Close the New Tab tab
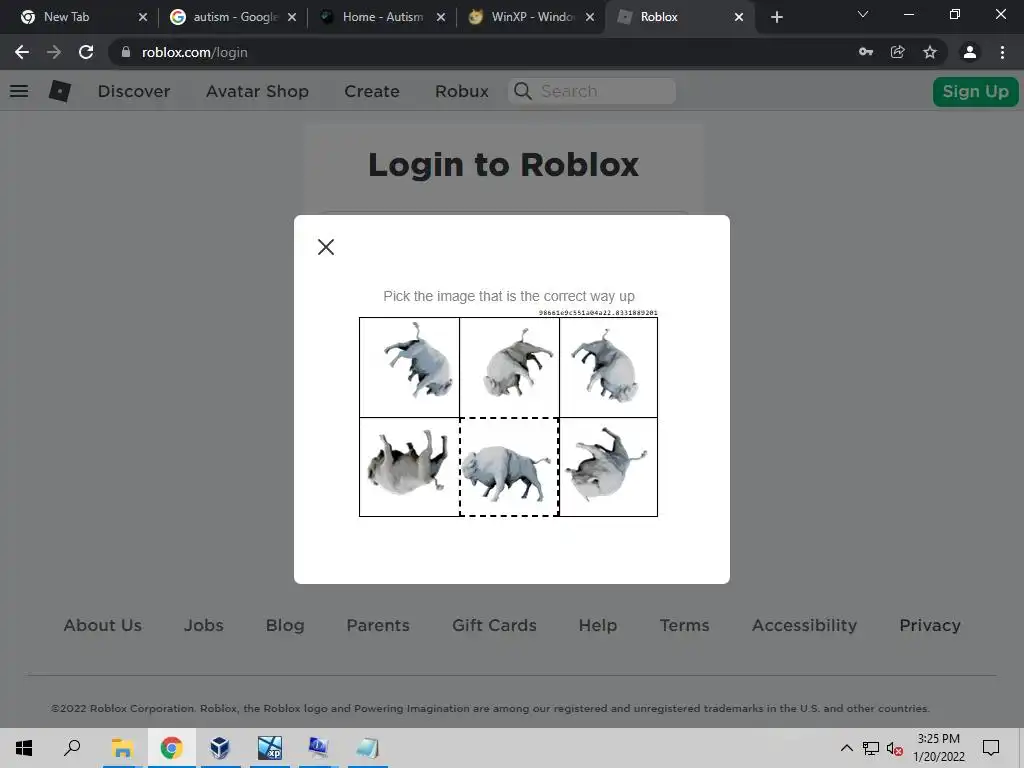The image size is (1024, 768). coord(143,17)
